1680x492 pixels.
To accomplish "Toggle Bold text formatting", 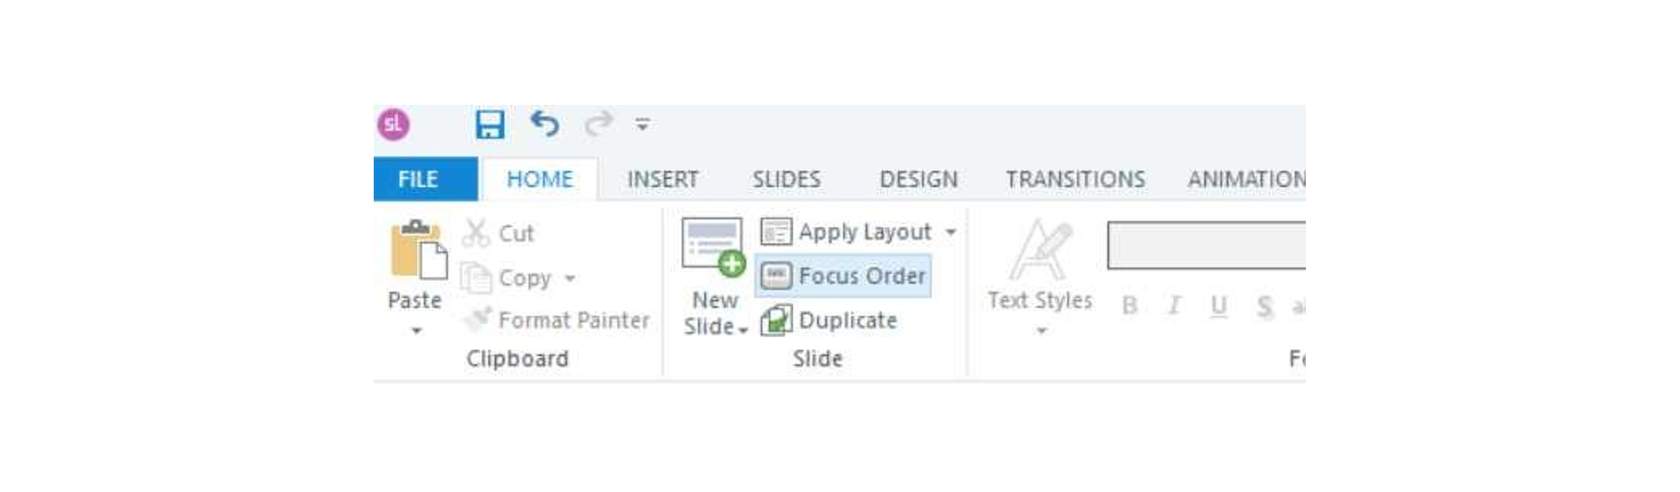I will 1129,306.
